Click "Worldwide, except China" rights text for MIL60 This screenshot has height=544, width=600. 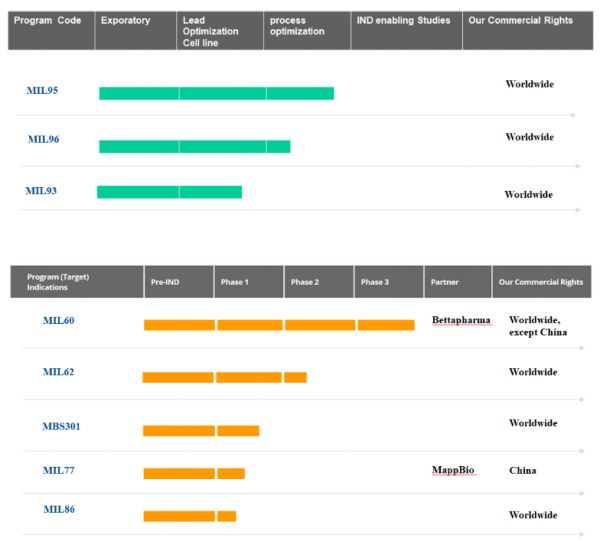538,326
